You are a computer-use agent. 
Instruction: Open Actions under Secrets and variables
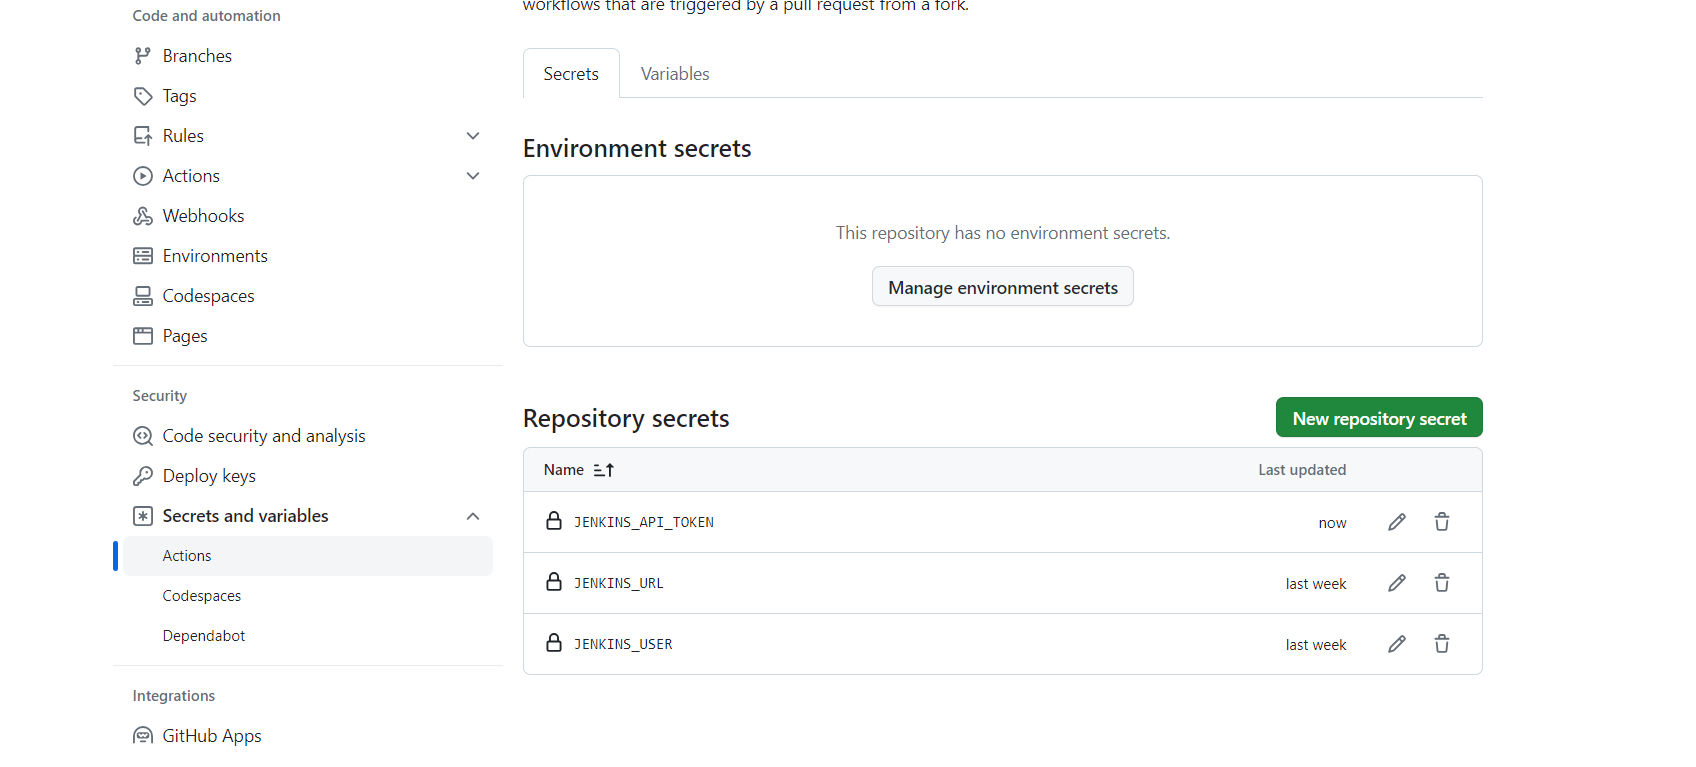[x=307, y=556]
